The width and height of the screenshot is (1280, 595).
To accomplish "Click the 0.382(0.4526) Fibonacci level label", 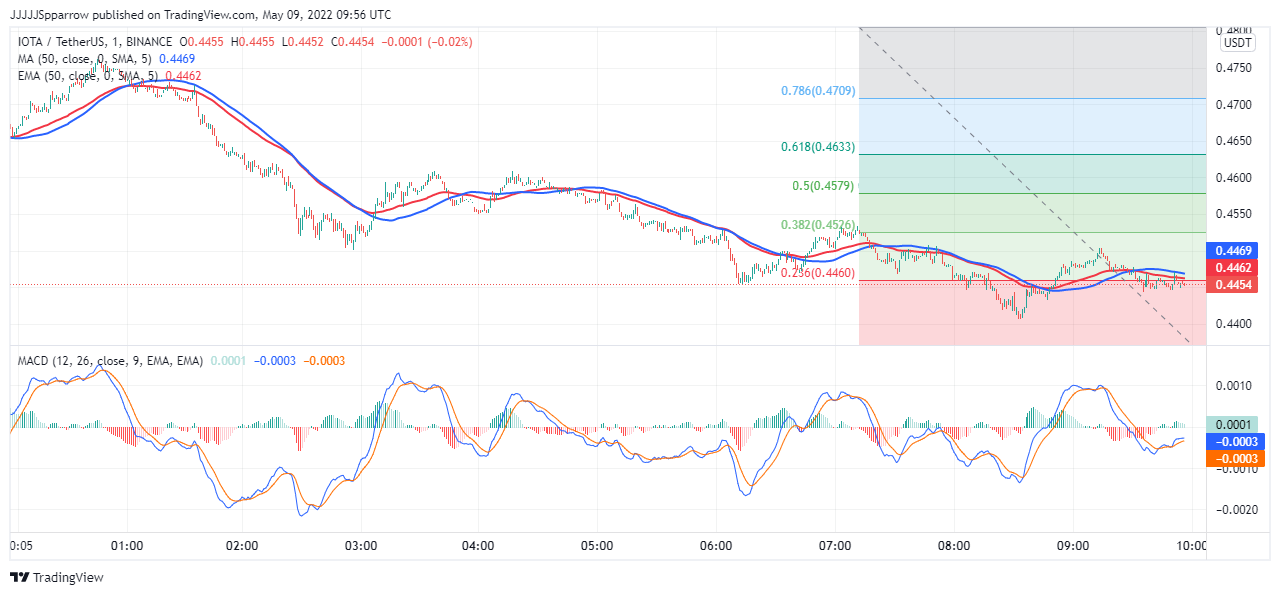I will (x=818, y=225).
